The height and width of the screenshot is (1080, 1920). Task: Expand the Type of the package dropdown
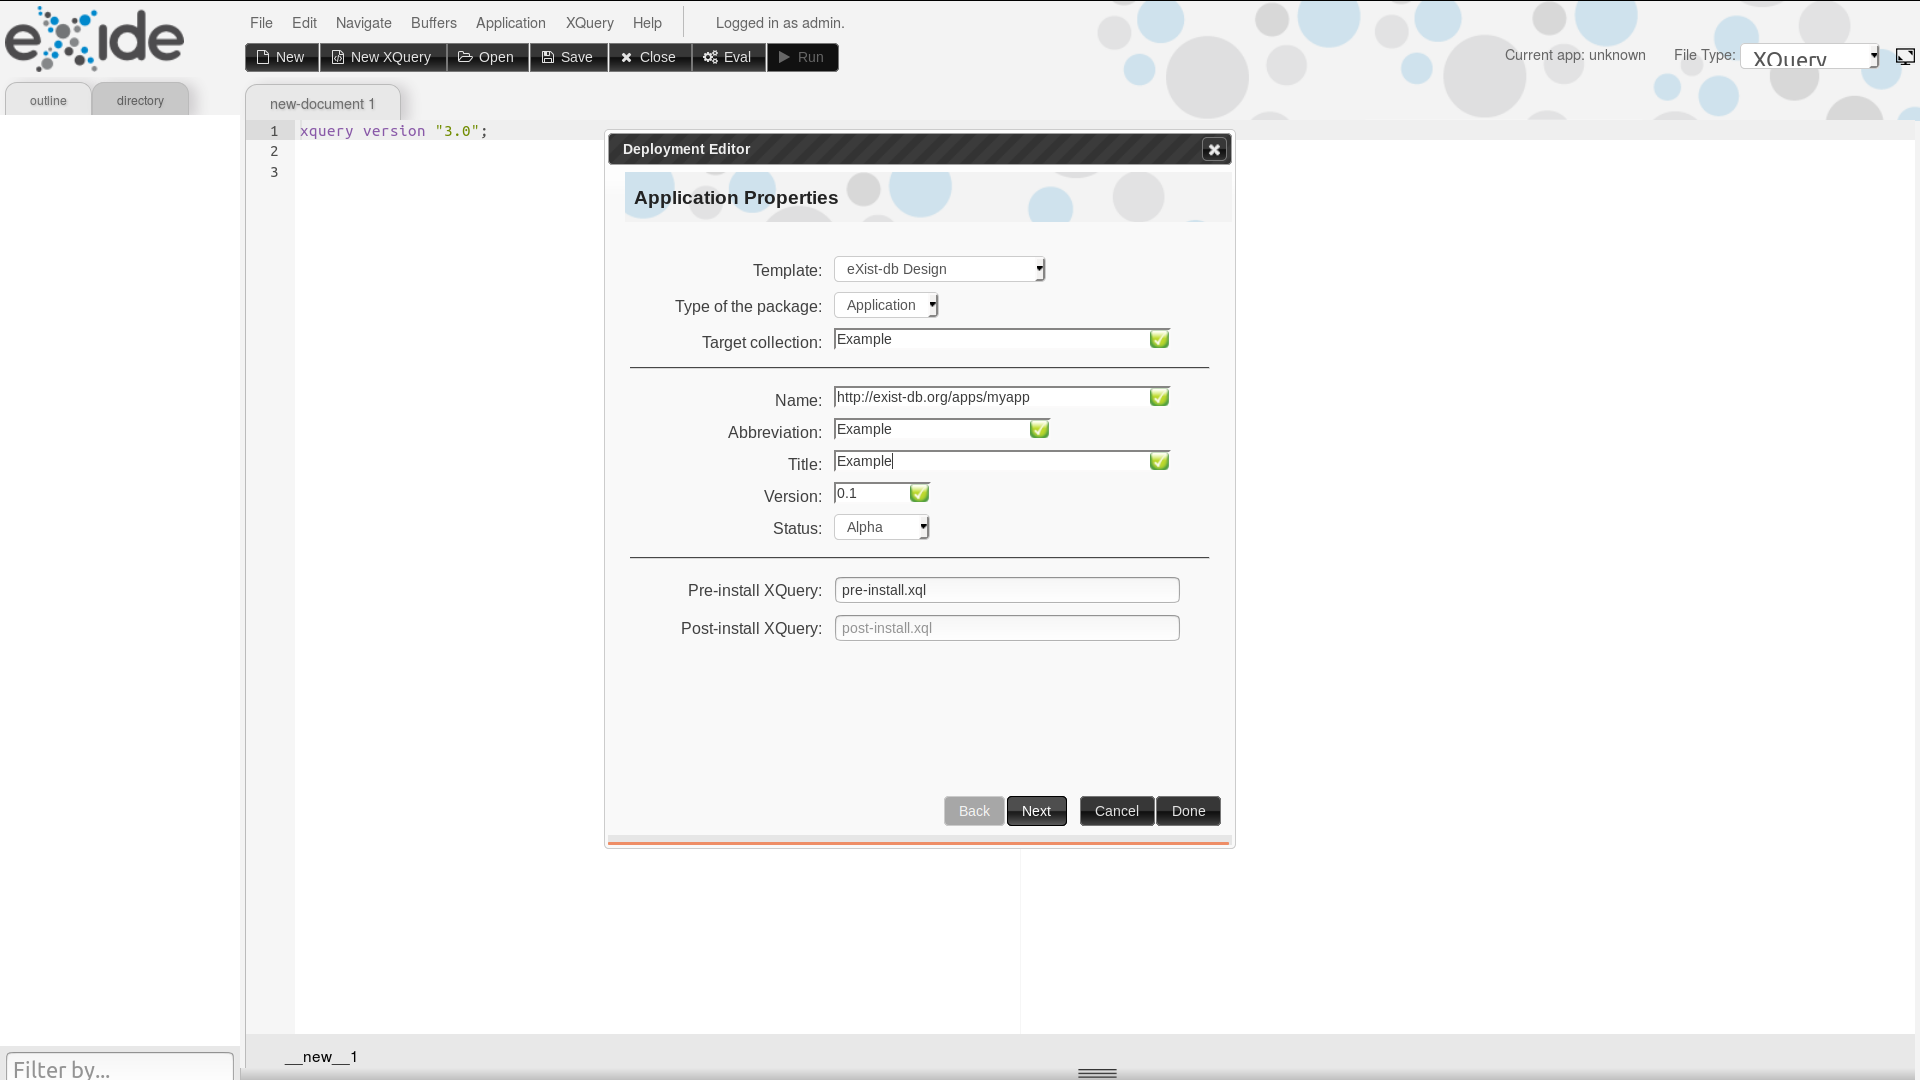[x=886, y=305]
